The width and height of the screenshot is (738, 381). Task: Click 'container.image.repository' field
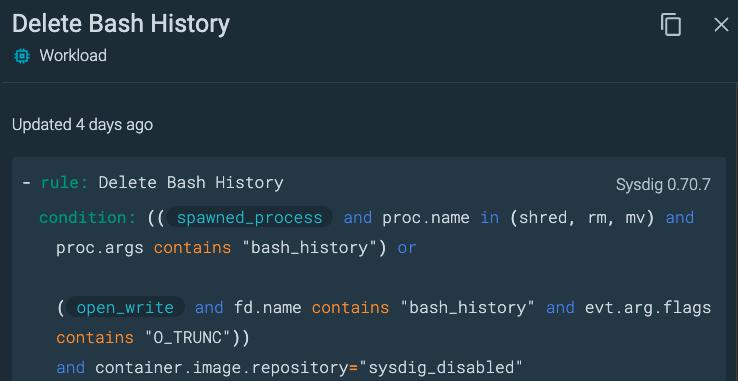[222, 368]
